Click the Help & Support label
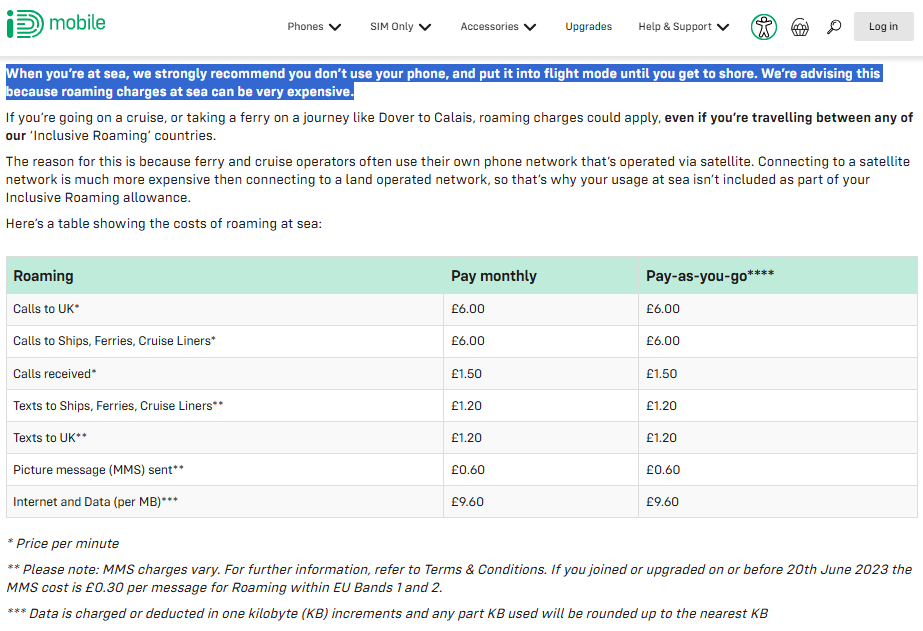 pos(675,26)
